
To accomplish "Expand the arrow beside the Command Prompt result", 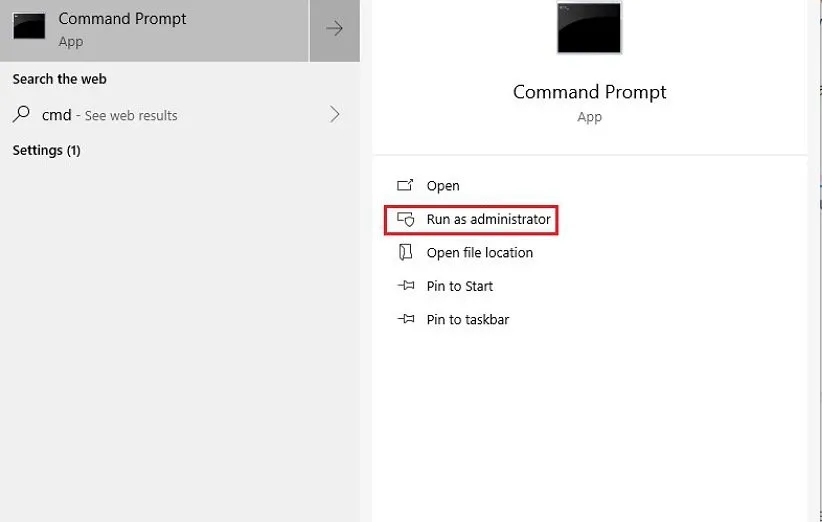I will point(334,29).
